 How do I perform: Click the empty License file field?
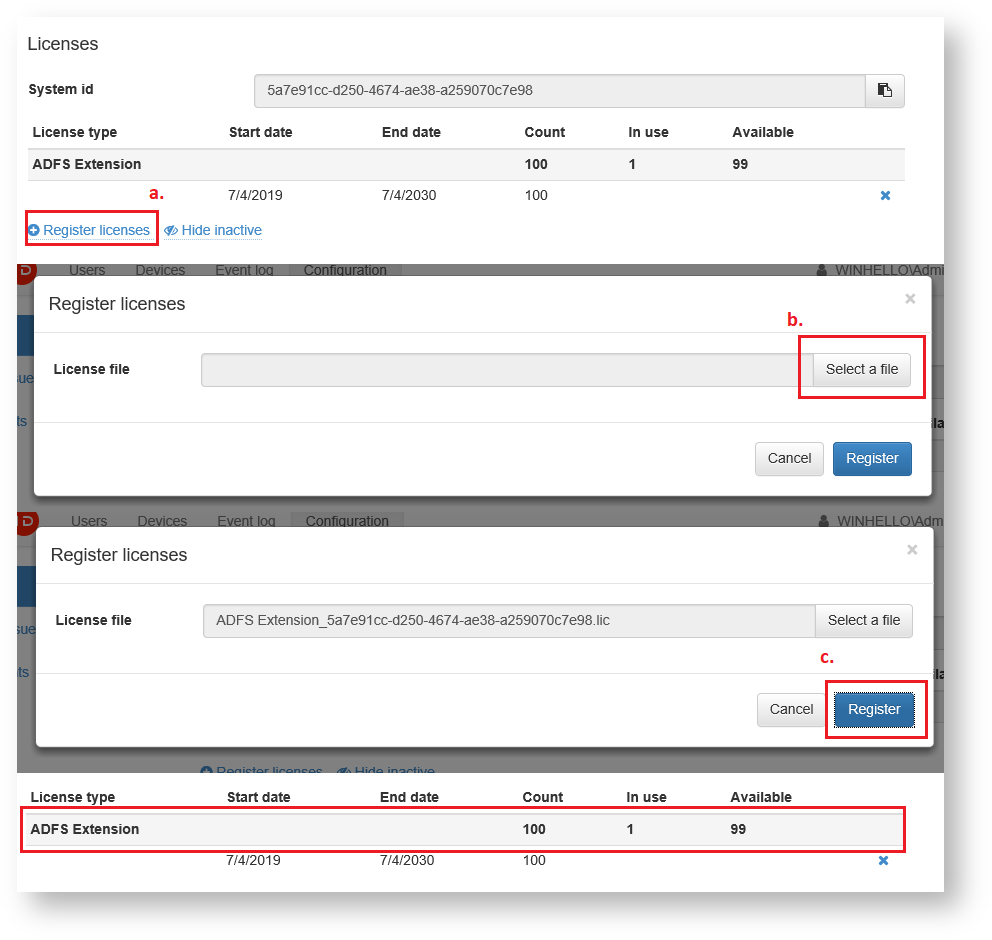506,370
